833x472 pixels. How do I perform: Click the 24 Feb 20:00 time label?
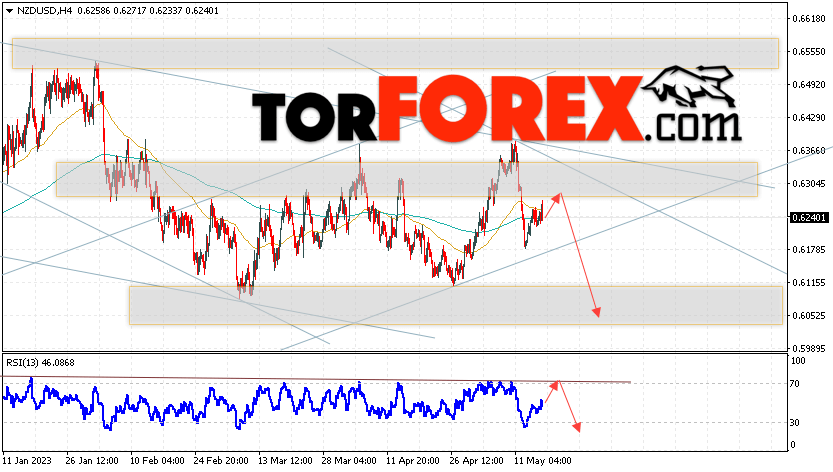(221, 461)
